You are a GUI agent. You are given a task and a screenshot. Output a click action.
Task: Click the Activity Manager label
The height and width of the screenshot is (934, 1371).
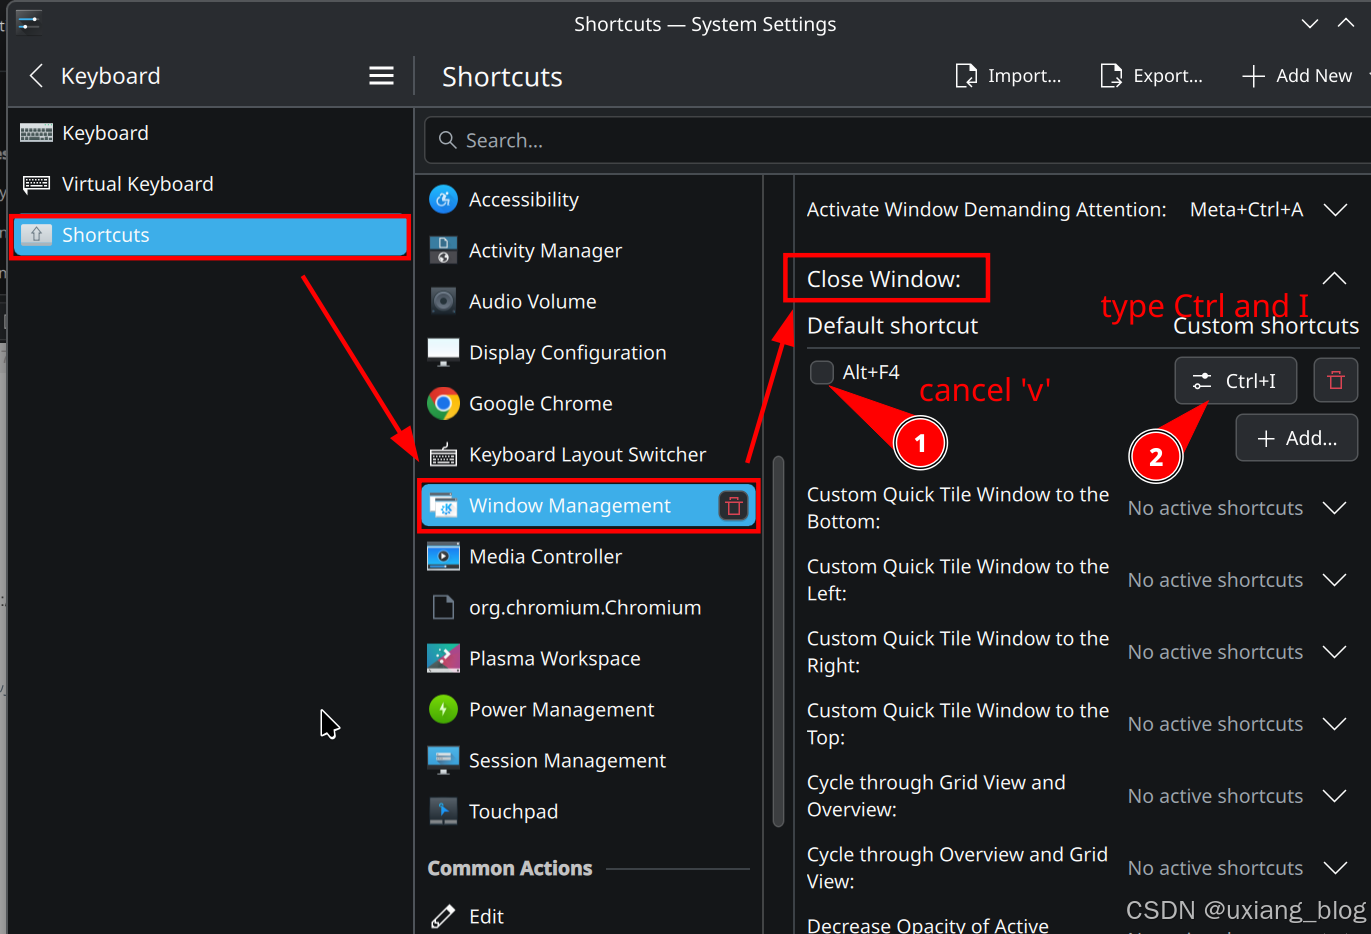[x=545, y=250]
